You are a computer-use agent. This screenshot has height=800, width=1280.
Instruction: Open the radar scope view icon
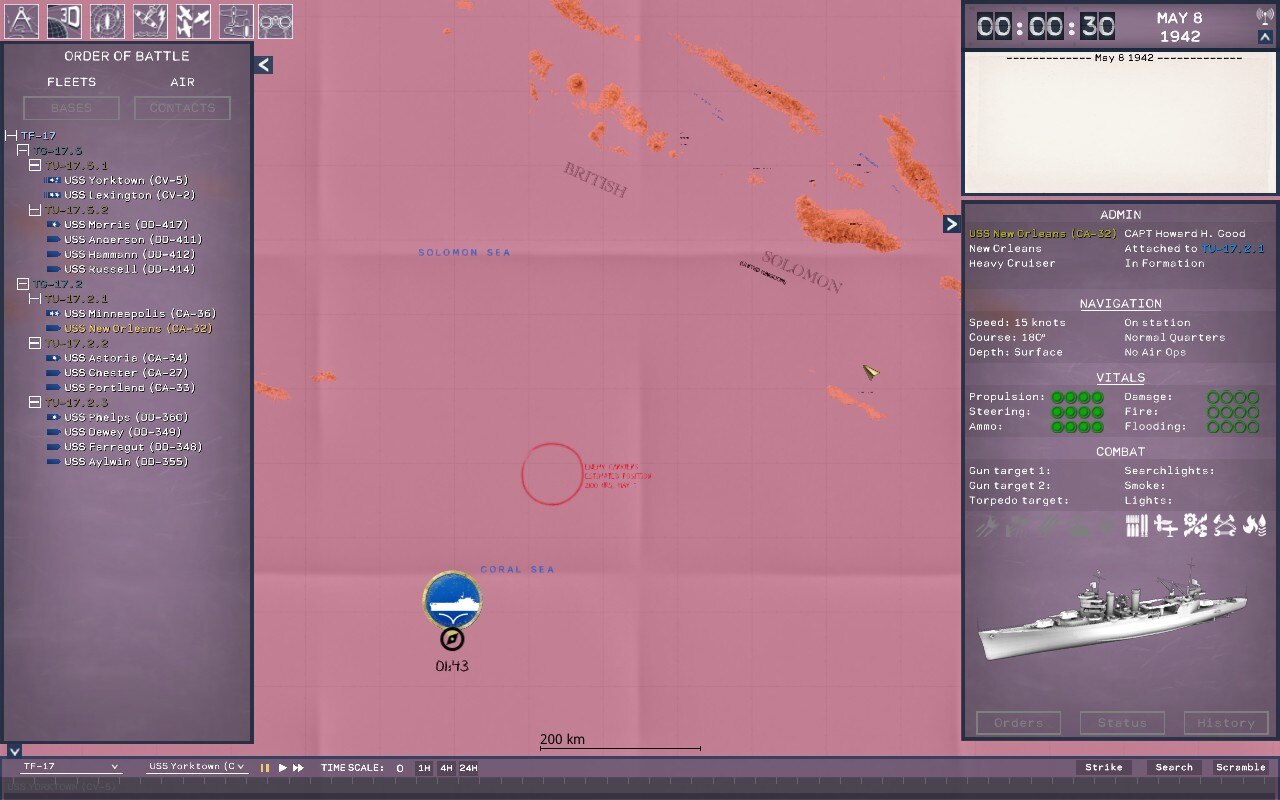tap(107, 20)
